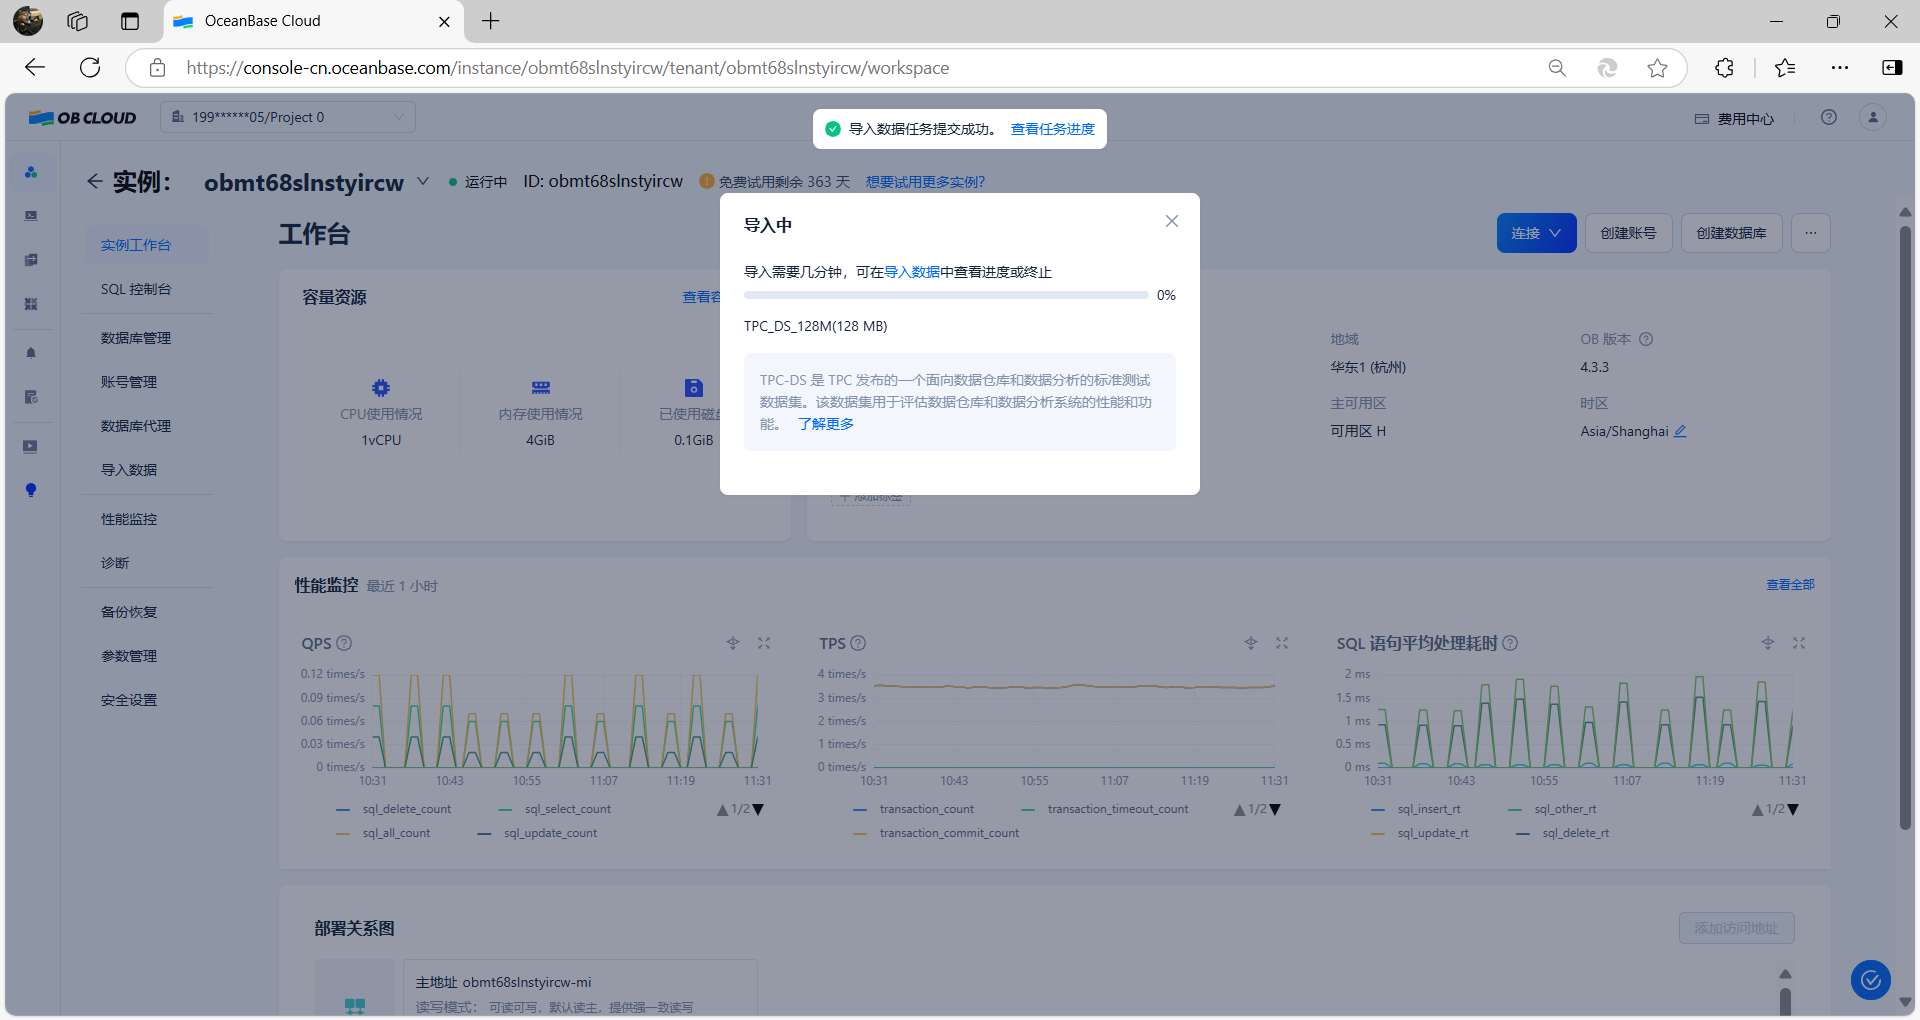Toggle sql_update_count series in QPS legend
This screenshot has height=1020, width=1920.
click(538, 833)
